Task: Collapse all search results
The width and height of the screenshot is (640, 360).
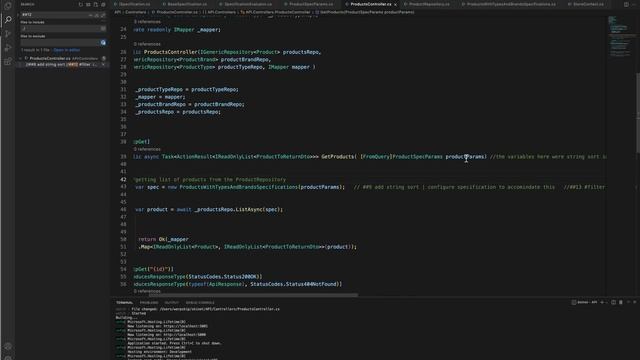Action: coord(103,4)
